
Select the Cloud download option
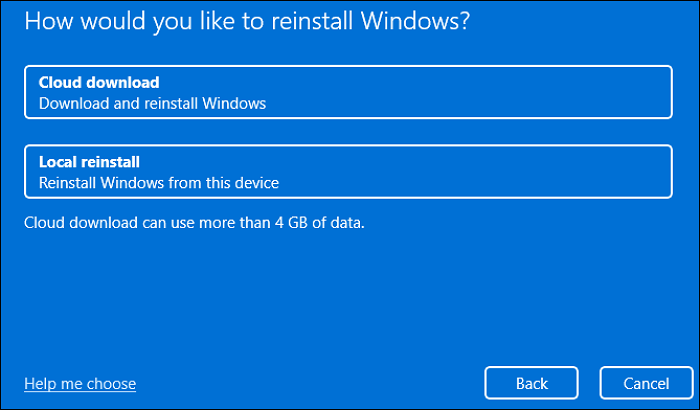(345, 92)
